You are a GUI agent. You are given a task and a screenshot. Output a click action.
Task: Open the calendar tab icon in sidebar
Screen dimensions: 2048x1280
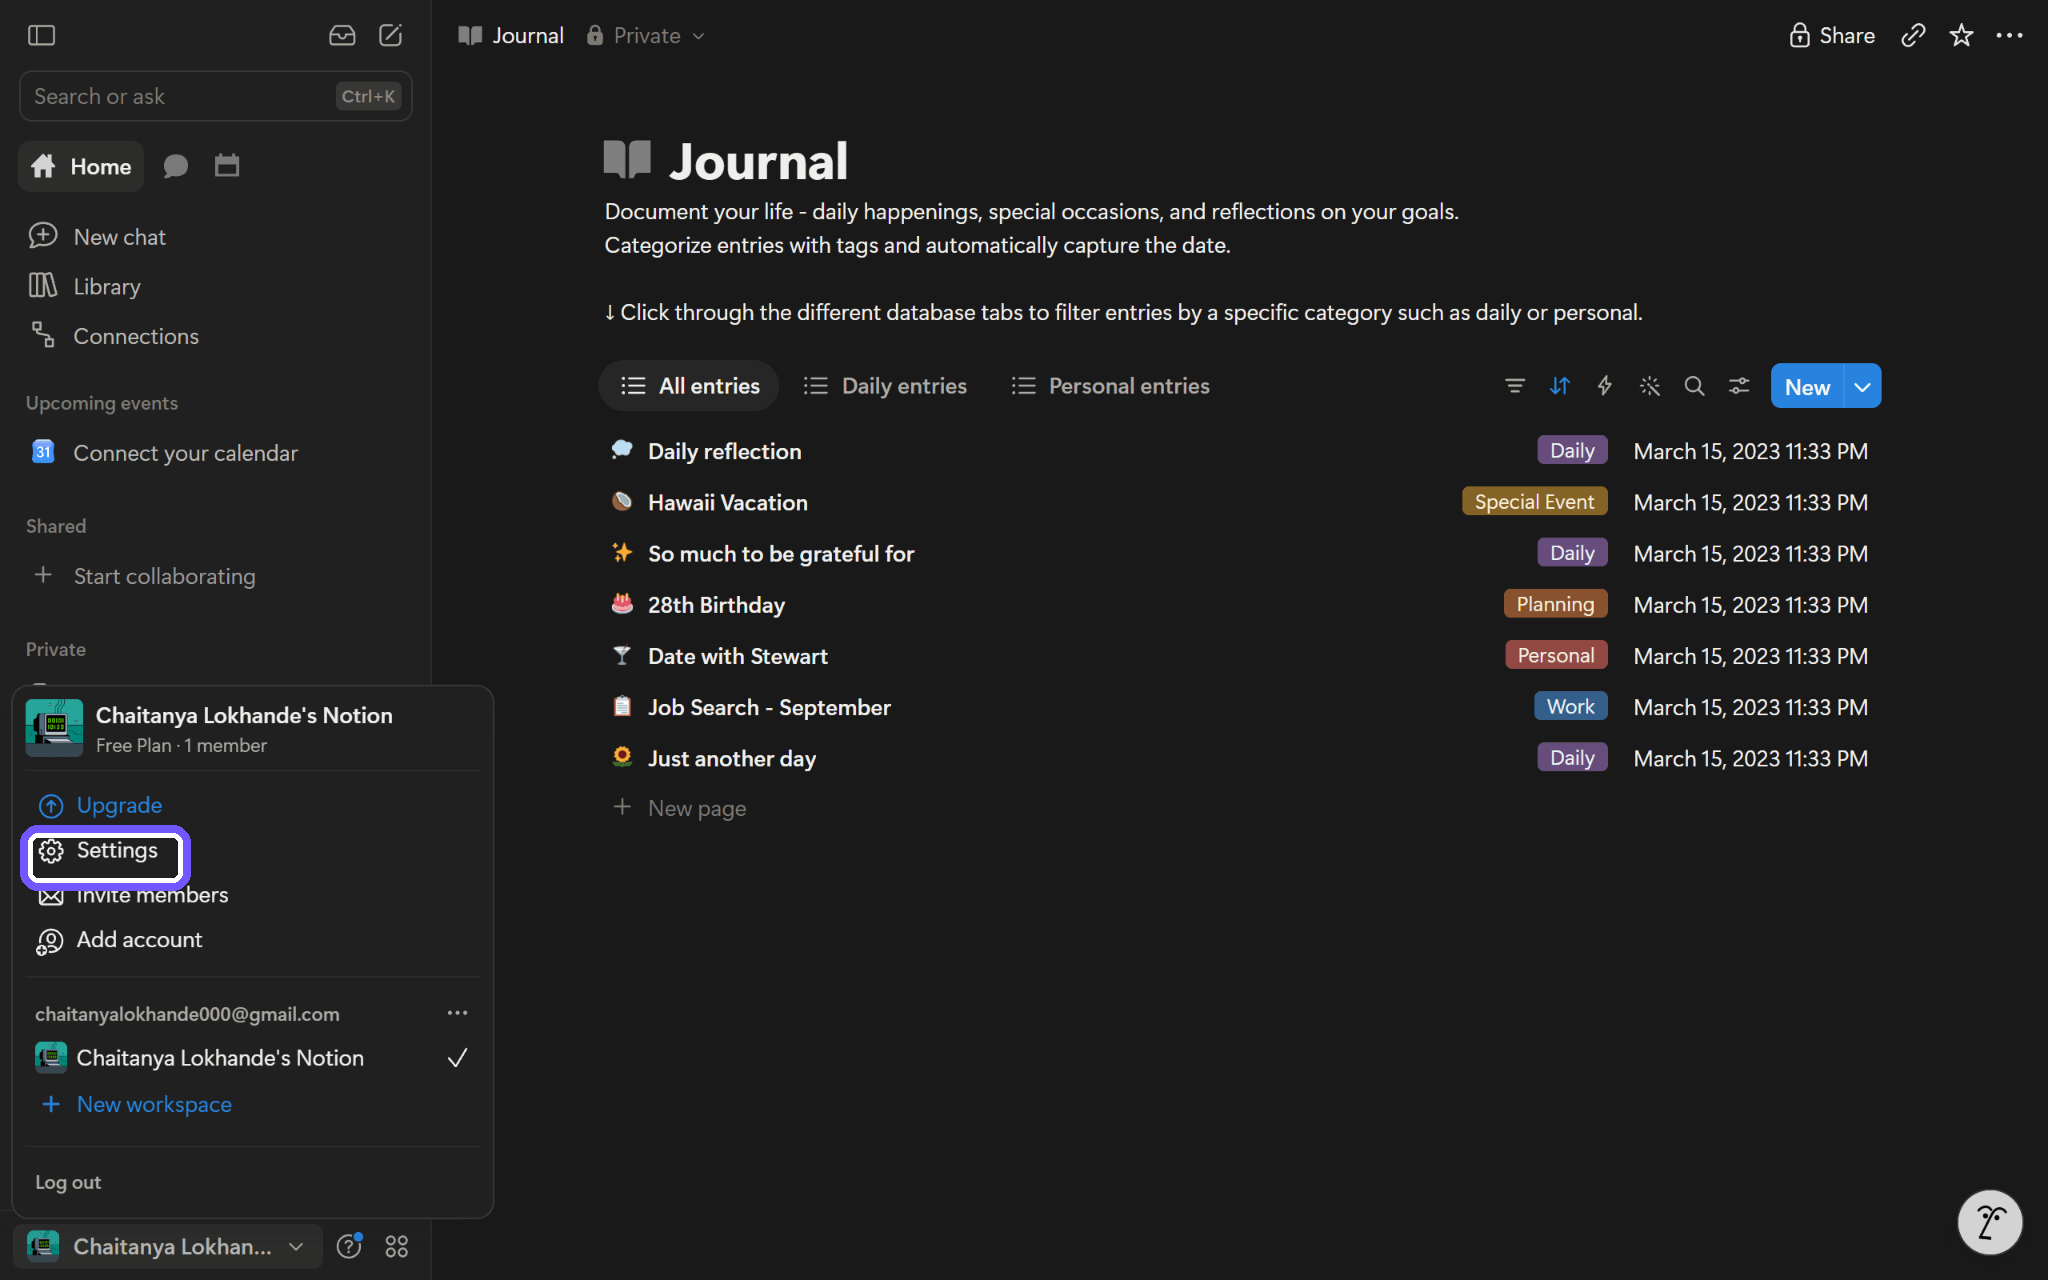[x=227, y=166]
